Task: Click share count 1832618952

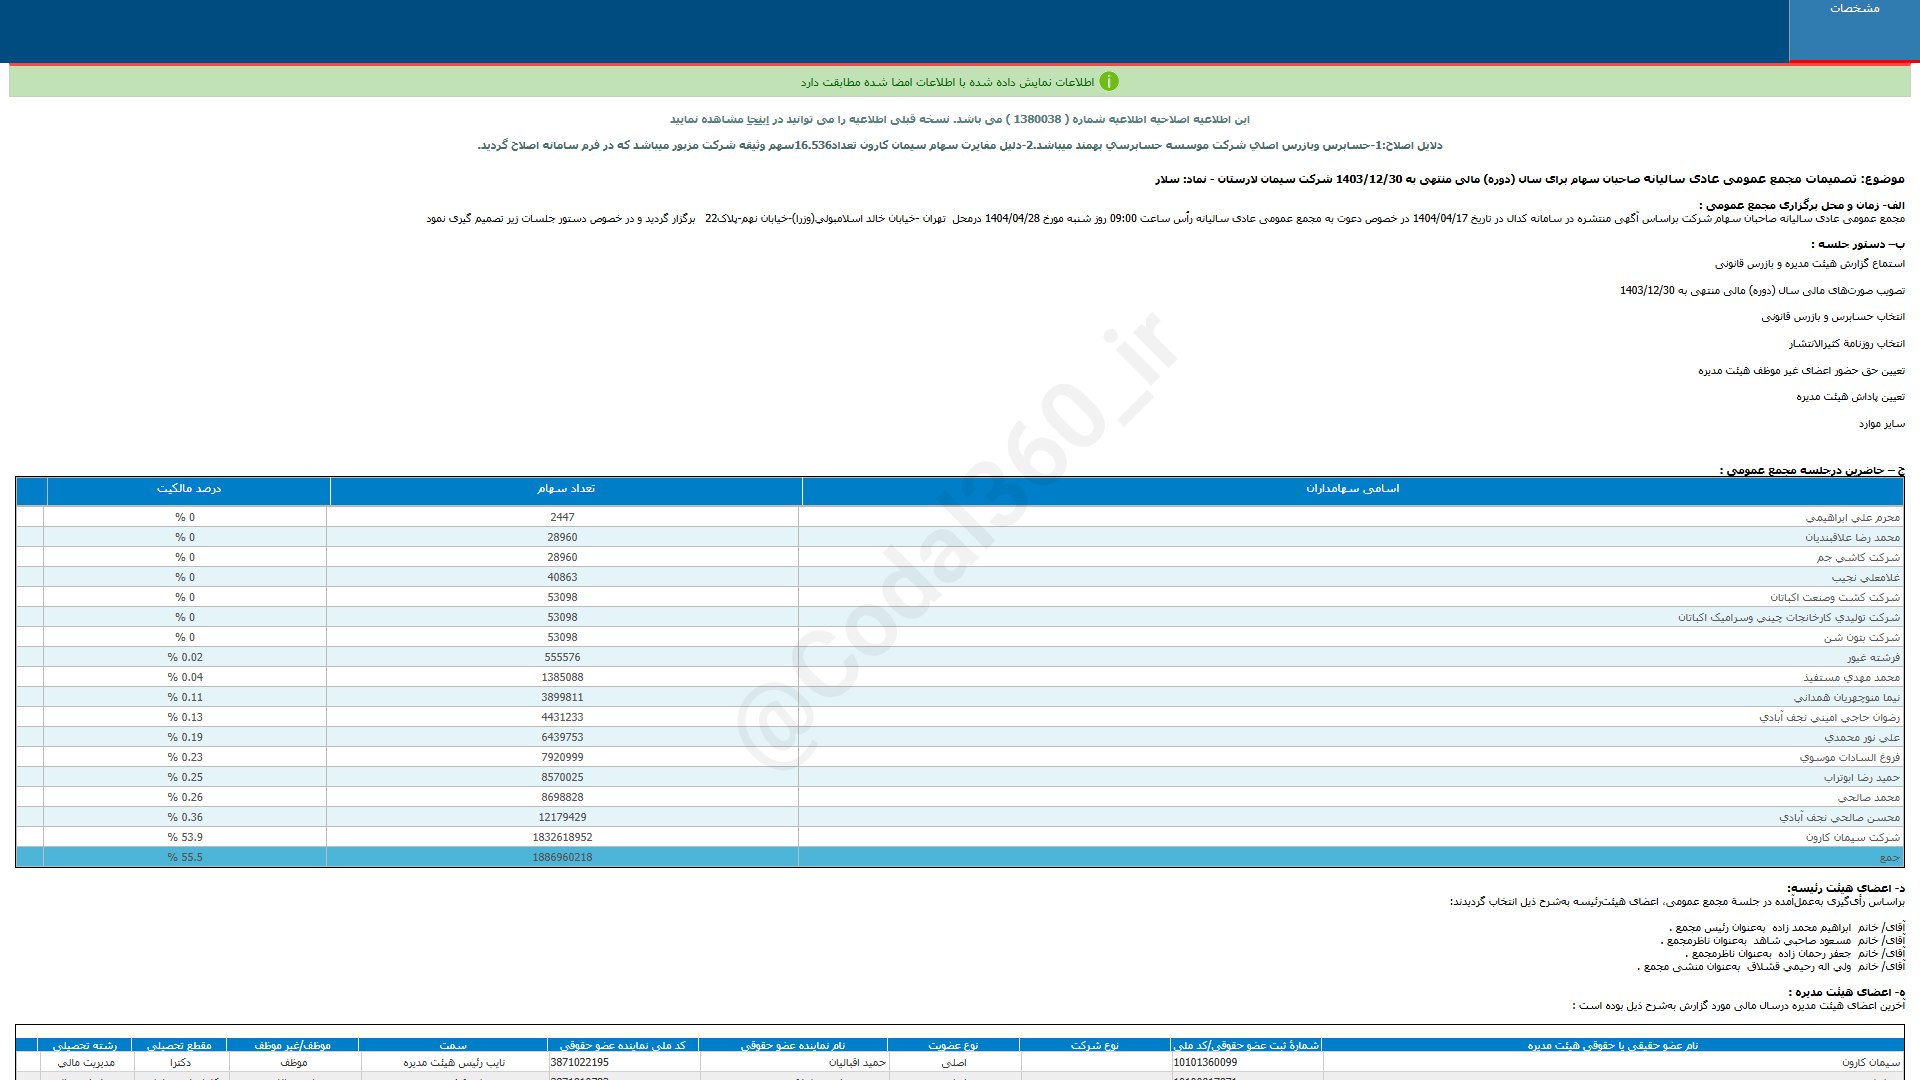Action: (x=562, y=837)
